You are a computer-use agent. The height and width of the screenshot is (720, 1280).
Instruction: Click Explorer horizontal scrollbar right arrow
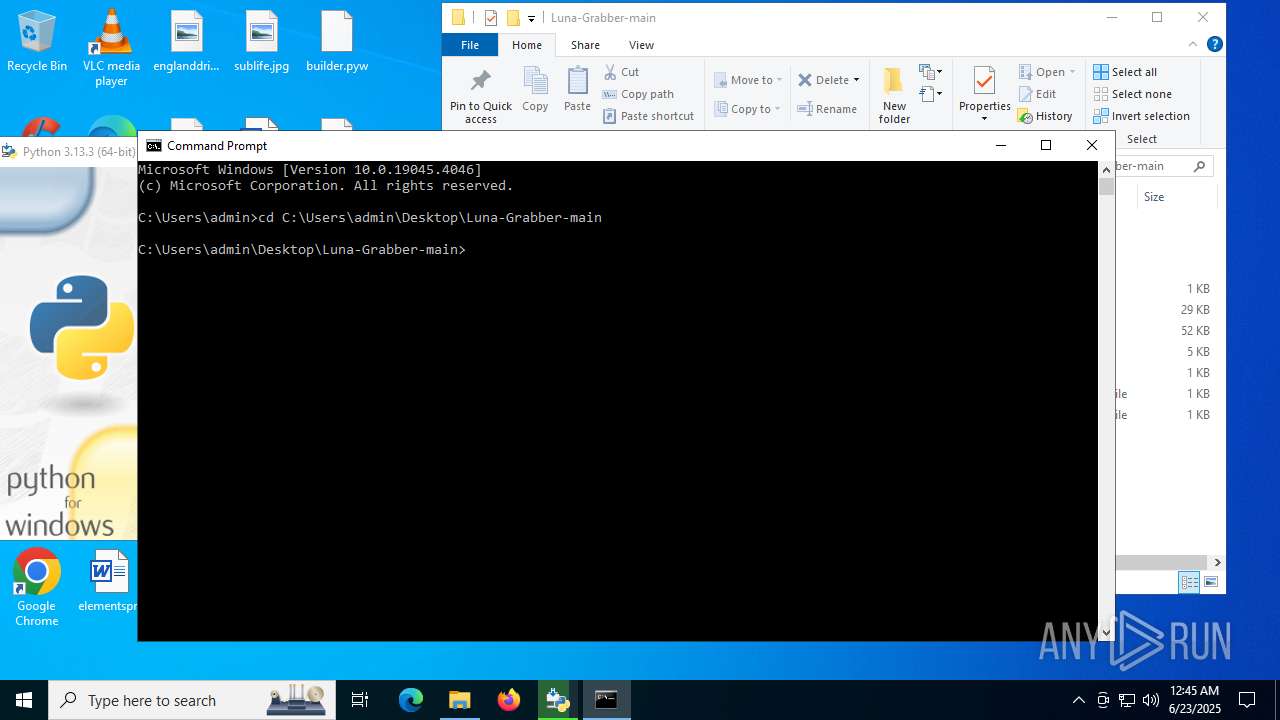click(x=1217, y=562)
